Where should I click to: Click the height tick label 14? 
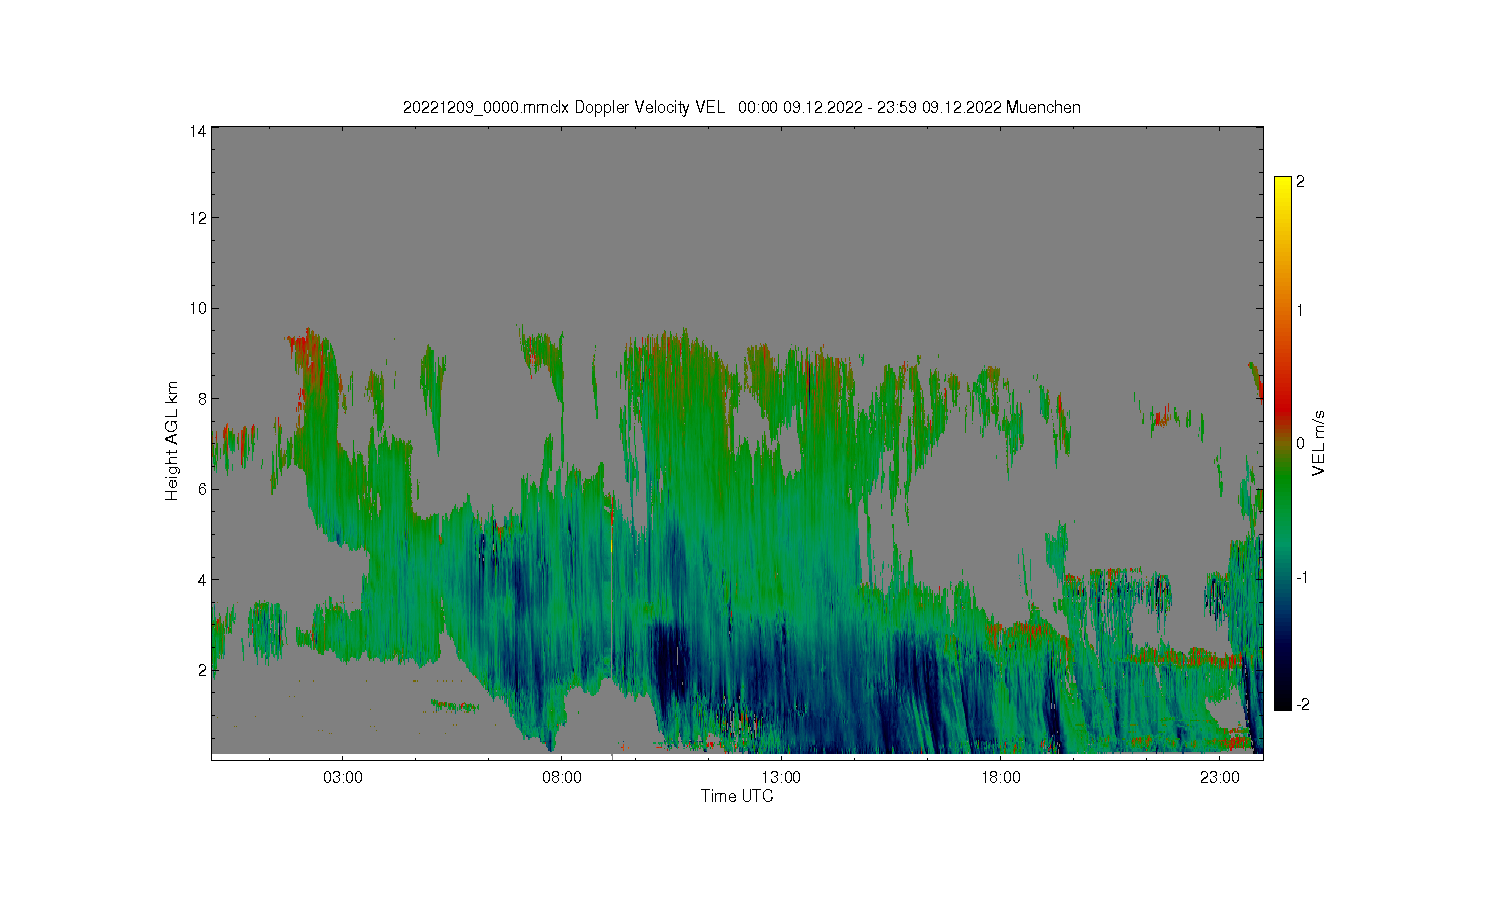coord(198,131)
